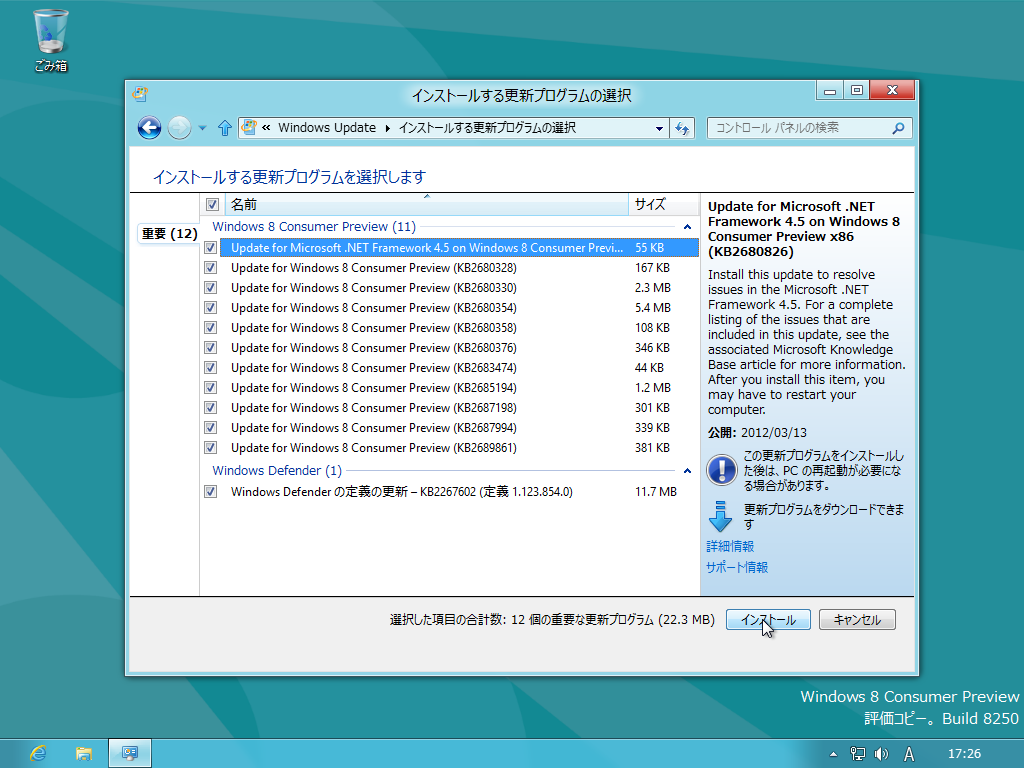
Task: Click the grayed forward navigation arrow
Action: pos(179,128)
